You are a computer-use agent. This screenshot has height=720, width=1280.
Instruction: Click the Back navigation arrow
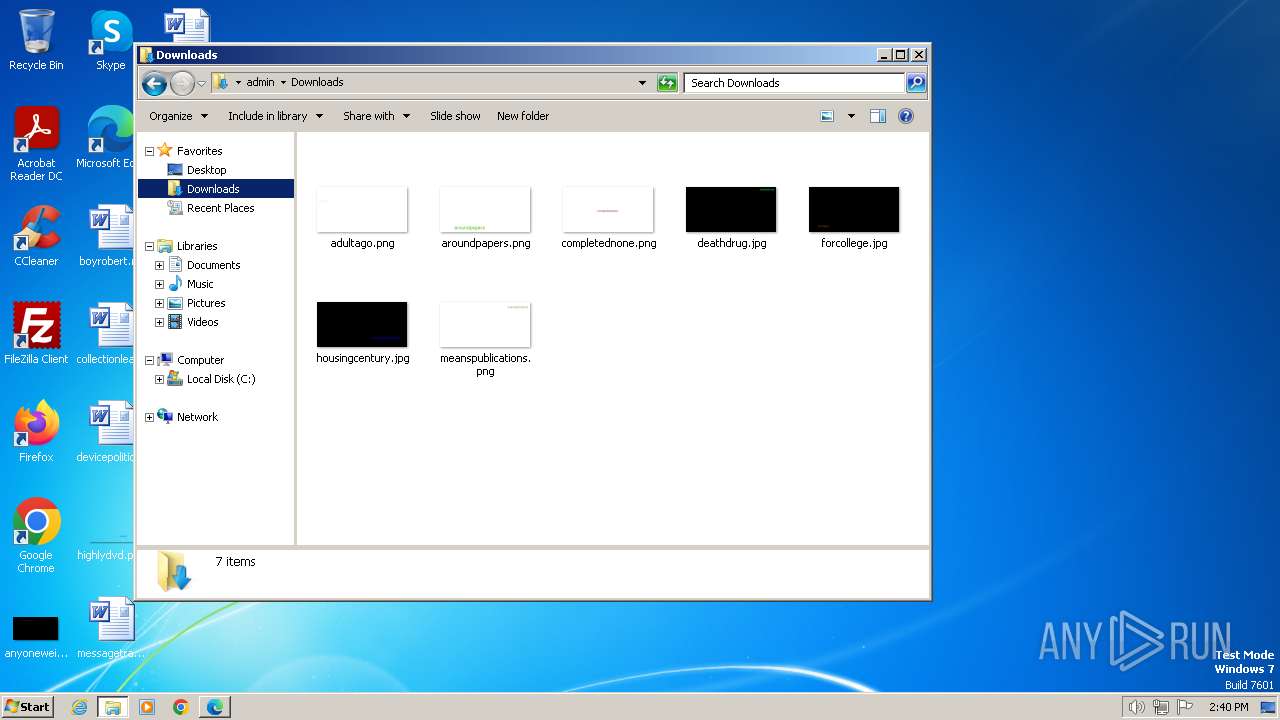coord(154,83)
